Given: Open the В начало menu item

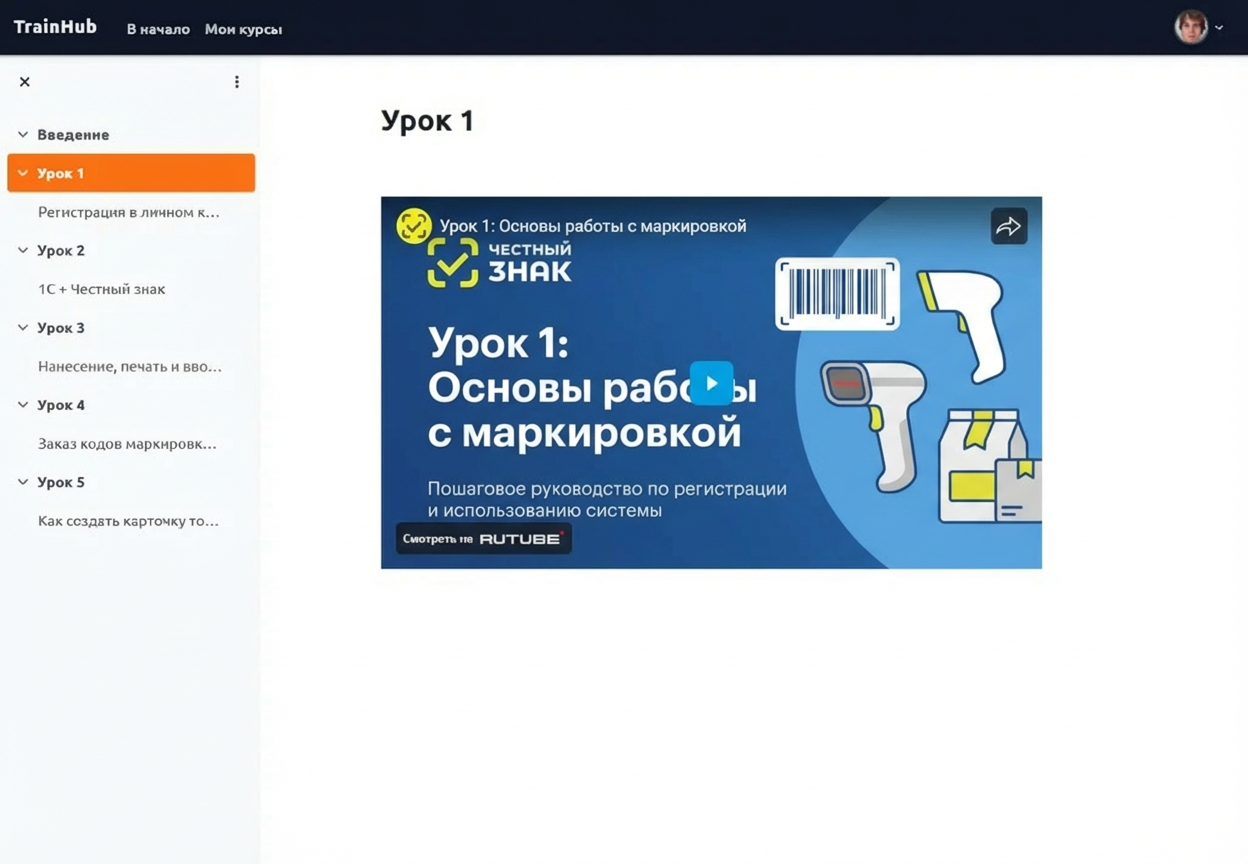Looking at the screenshot, I should coord(157,29).
